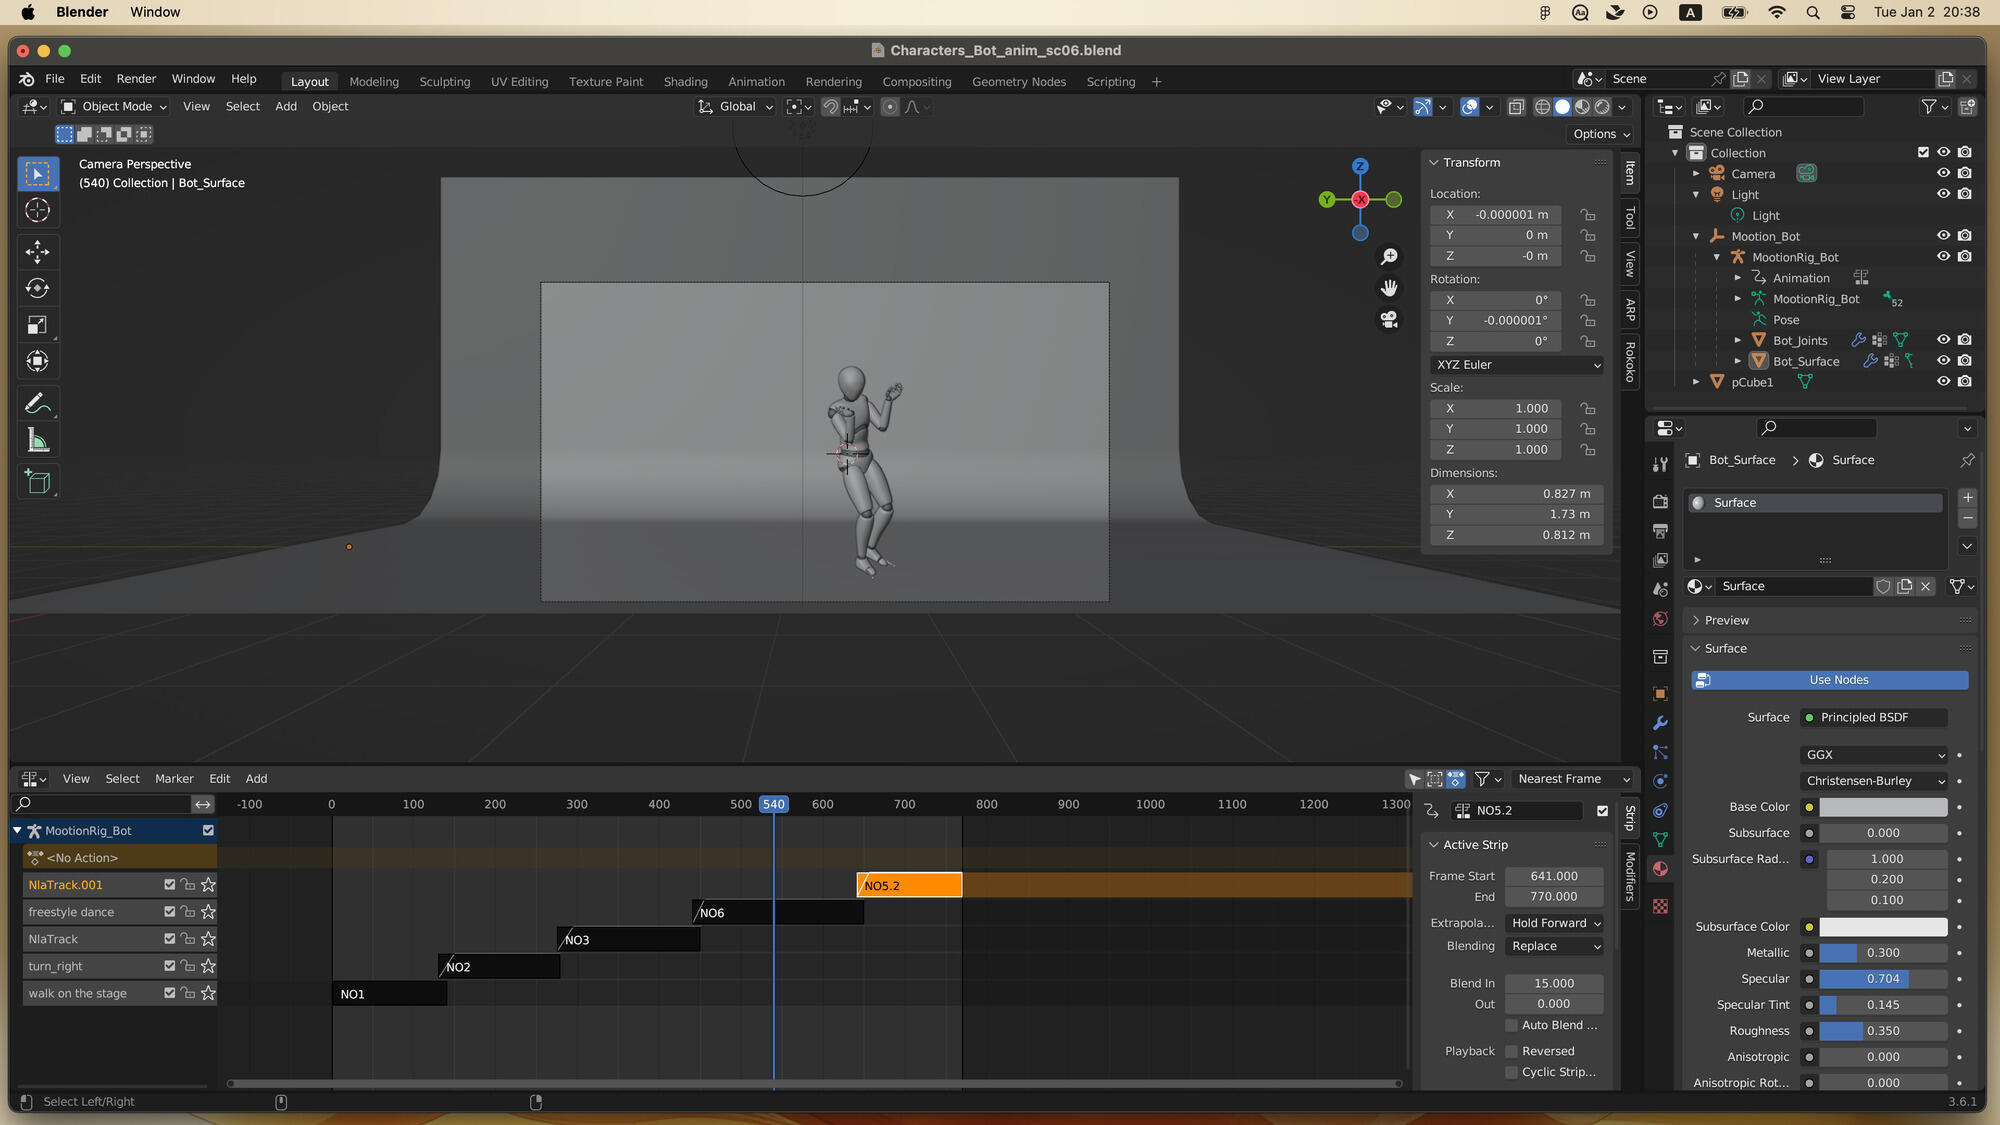Switch to Solid viewport shading

1562,107
